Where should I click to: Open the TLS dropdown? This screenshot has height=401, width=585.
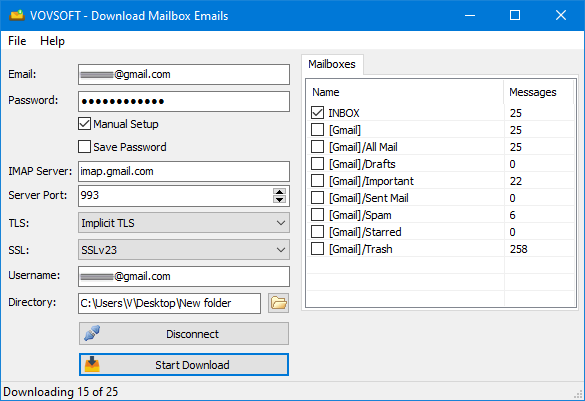click(x=184, y=223)
